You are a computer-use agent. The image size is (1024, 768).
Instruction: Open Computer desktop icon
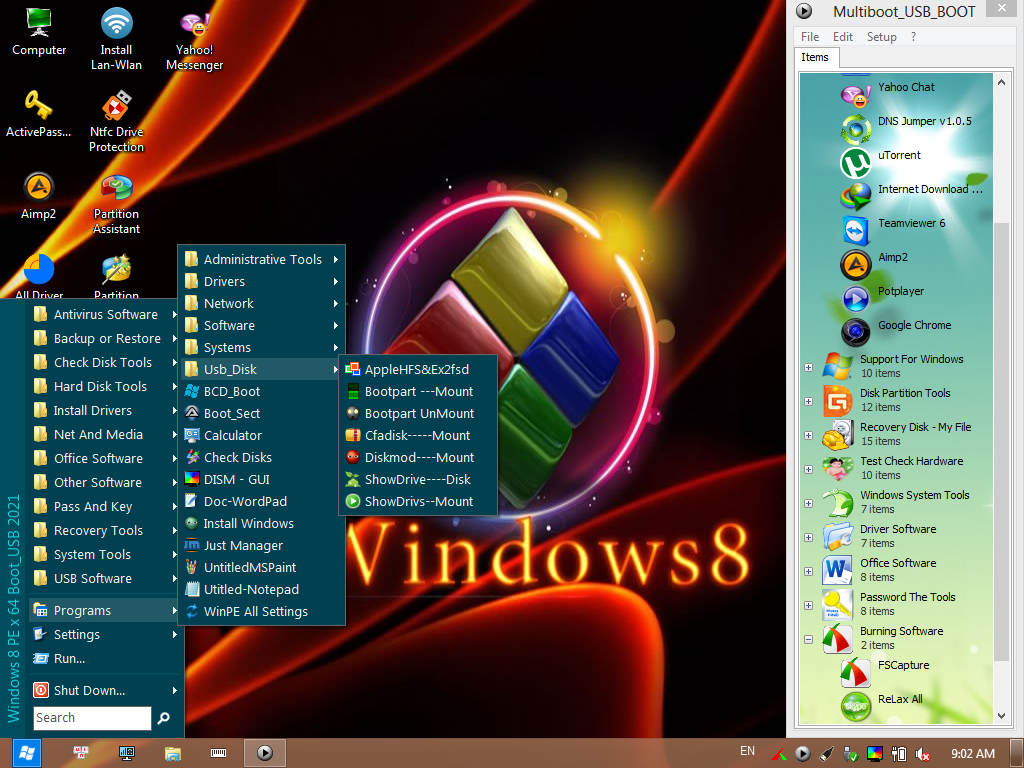click(39, 31)
